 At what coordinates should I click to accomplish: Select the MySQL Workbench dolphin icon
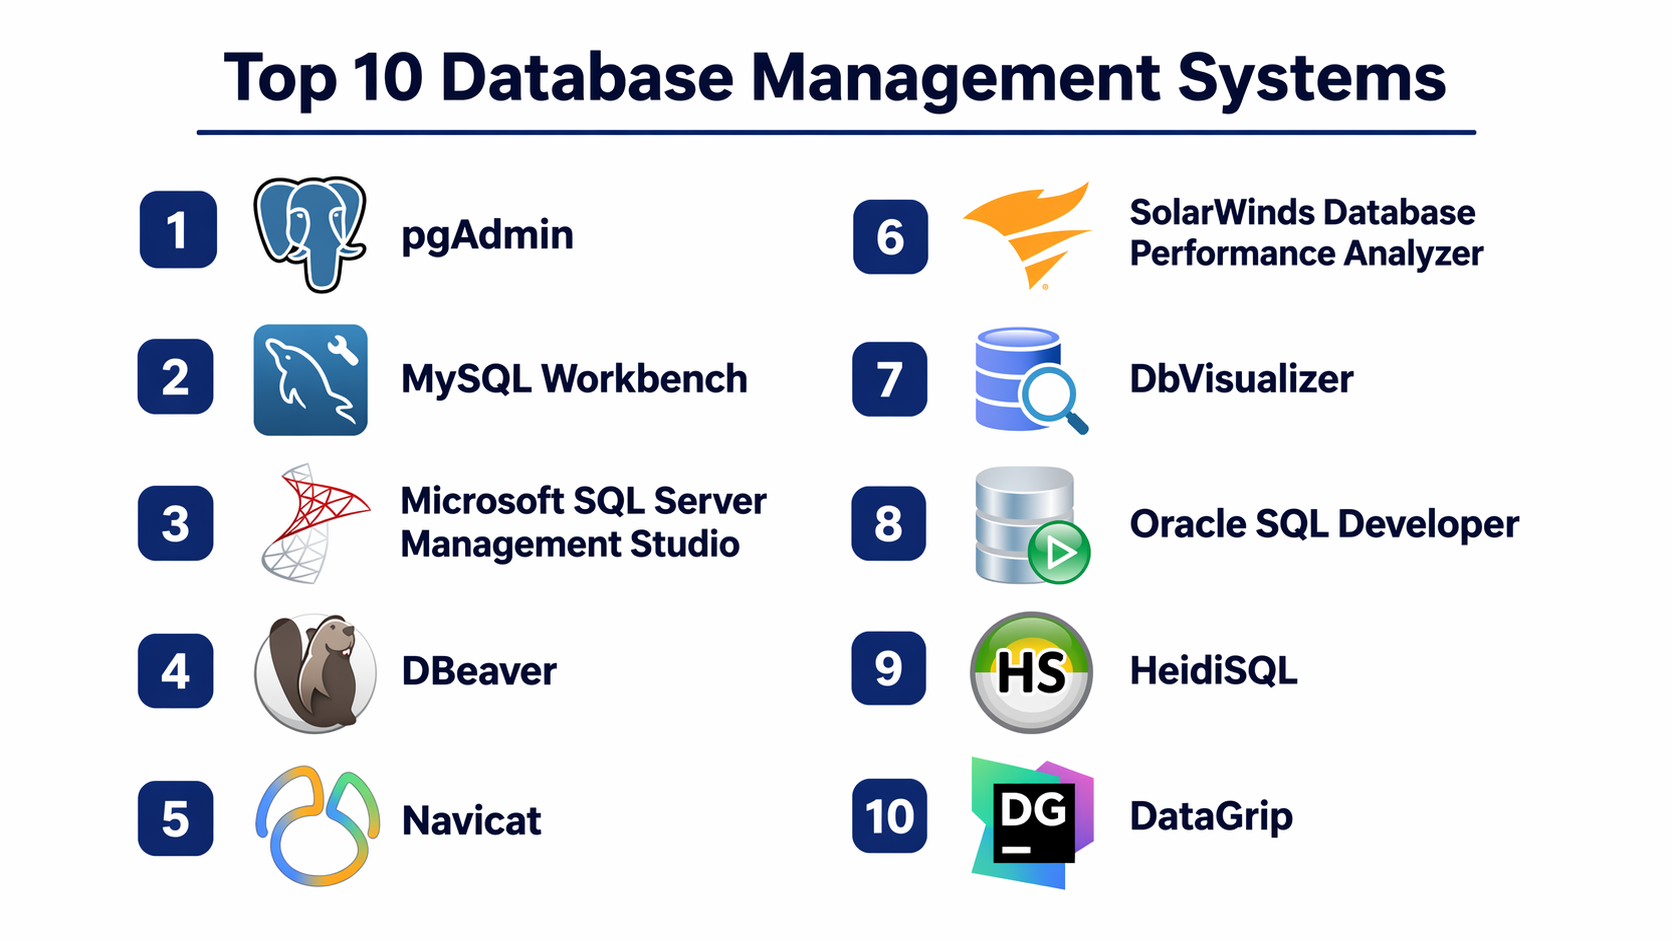310,380
